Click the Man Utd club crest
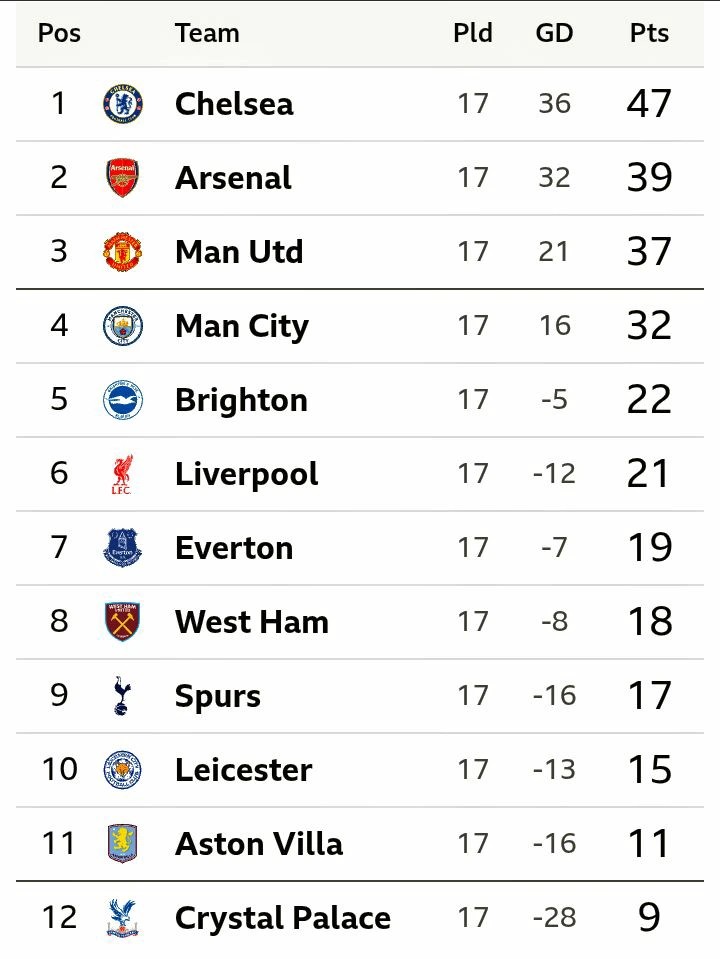The height and width of the screenshot is (959, 720). tap(122, 251)
